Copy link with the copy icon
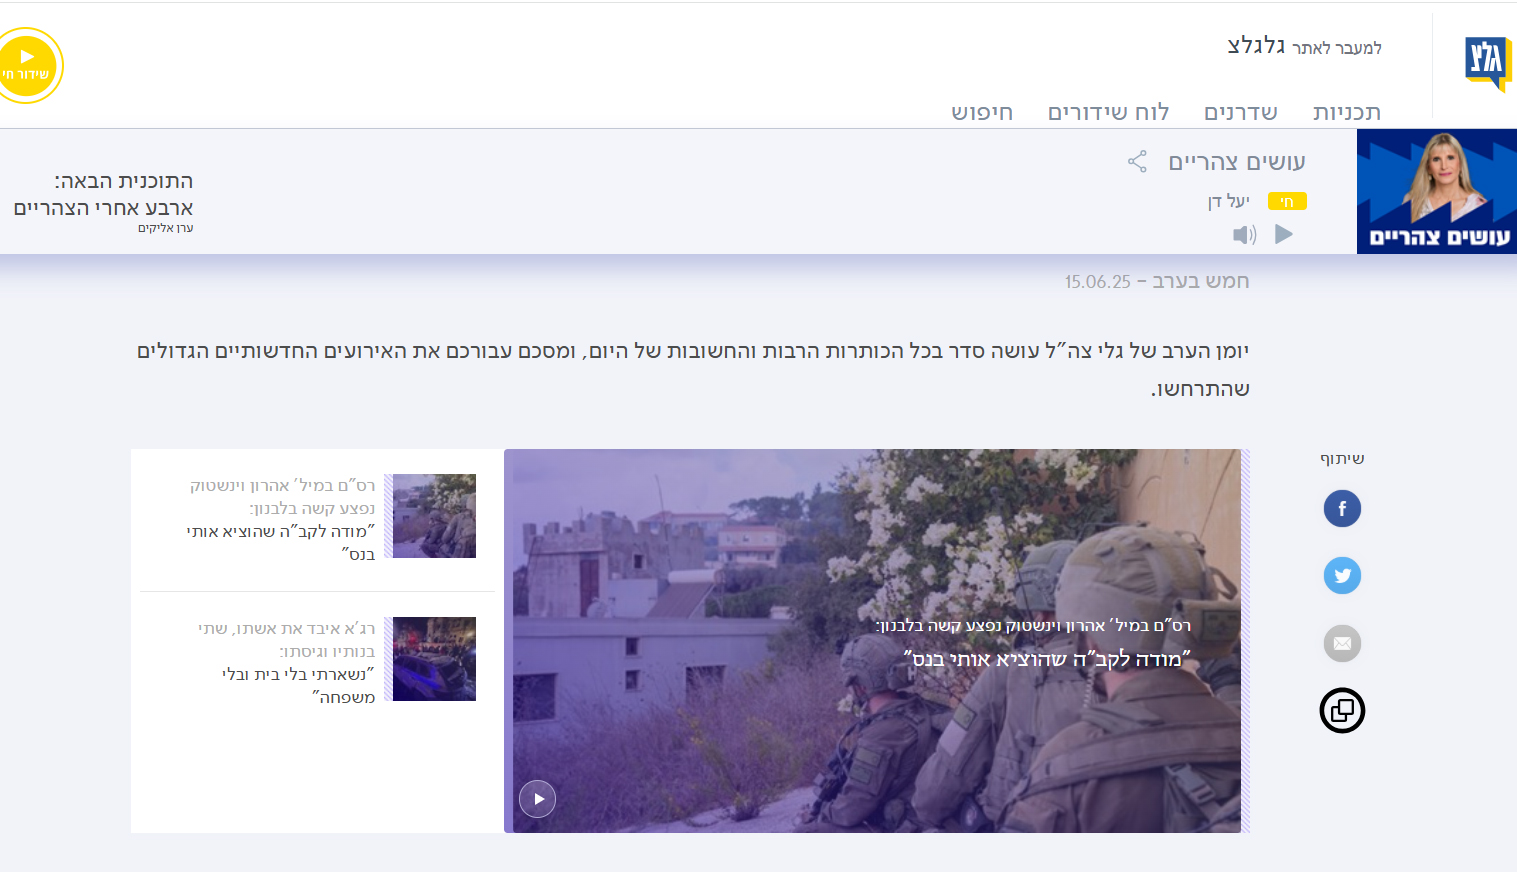 1342,711
